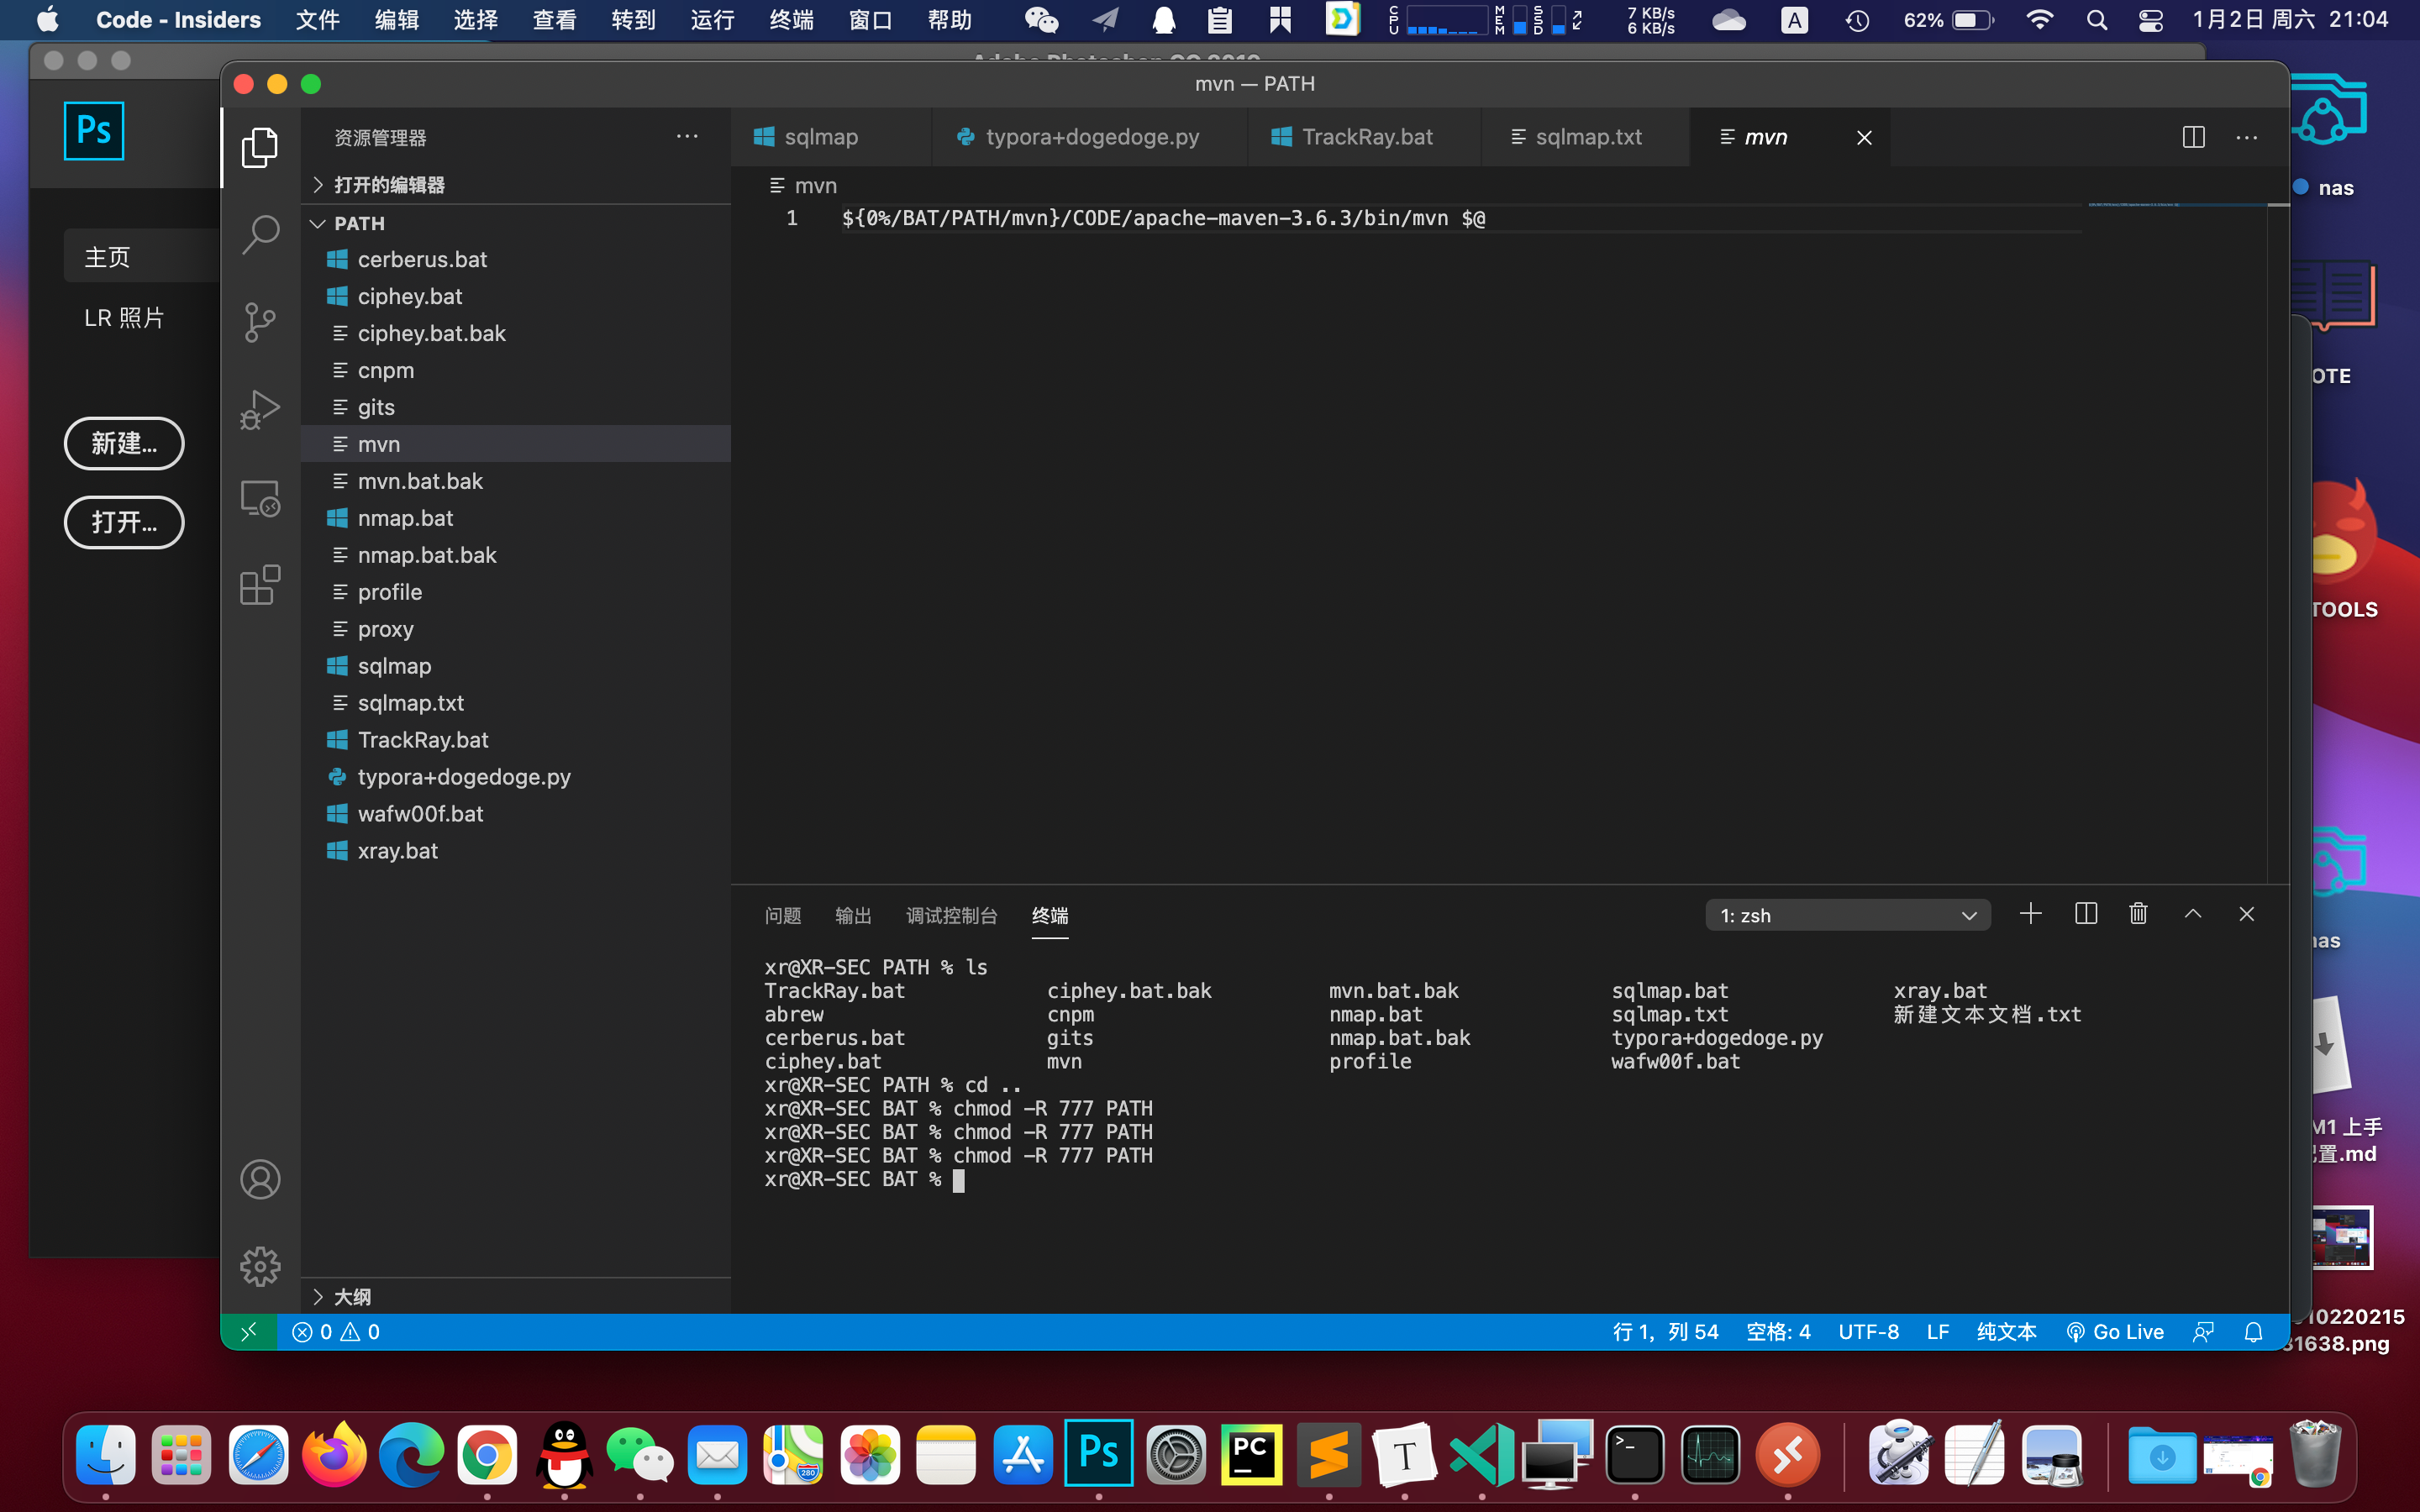
Task: Open the Debug Console panel tab
Action: pyautogui.click(x=951, y=915)
